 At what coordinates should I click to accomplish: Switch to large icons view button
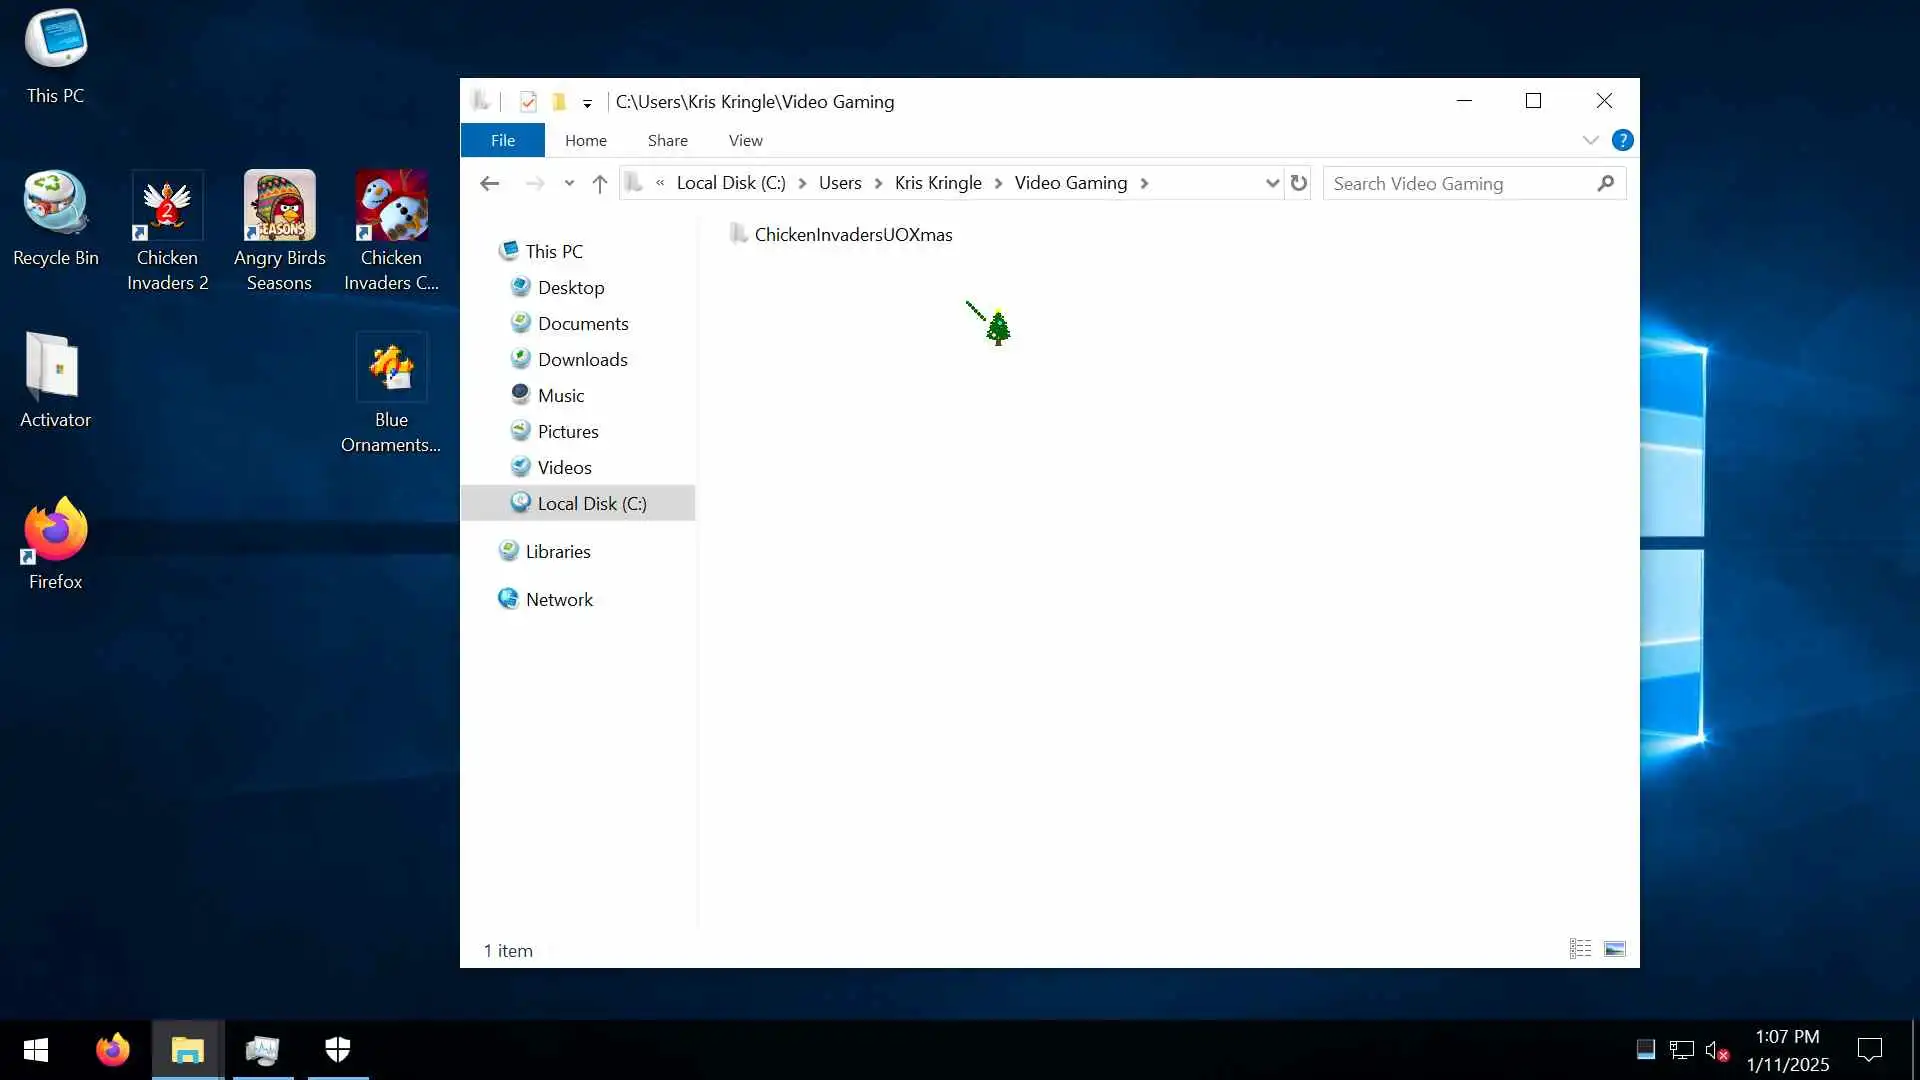click(1614, 949)
